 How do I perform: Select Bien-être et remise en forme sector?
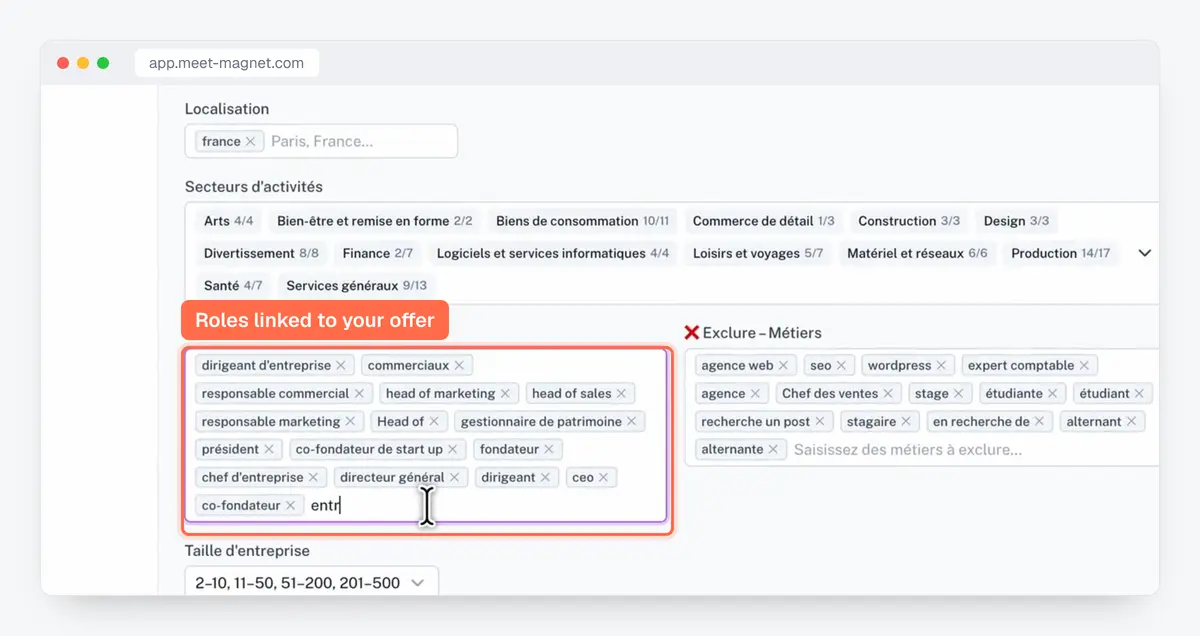(375, 221)
